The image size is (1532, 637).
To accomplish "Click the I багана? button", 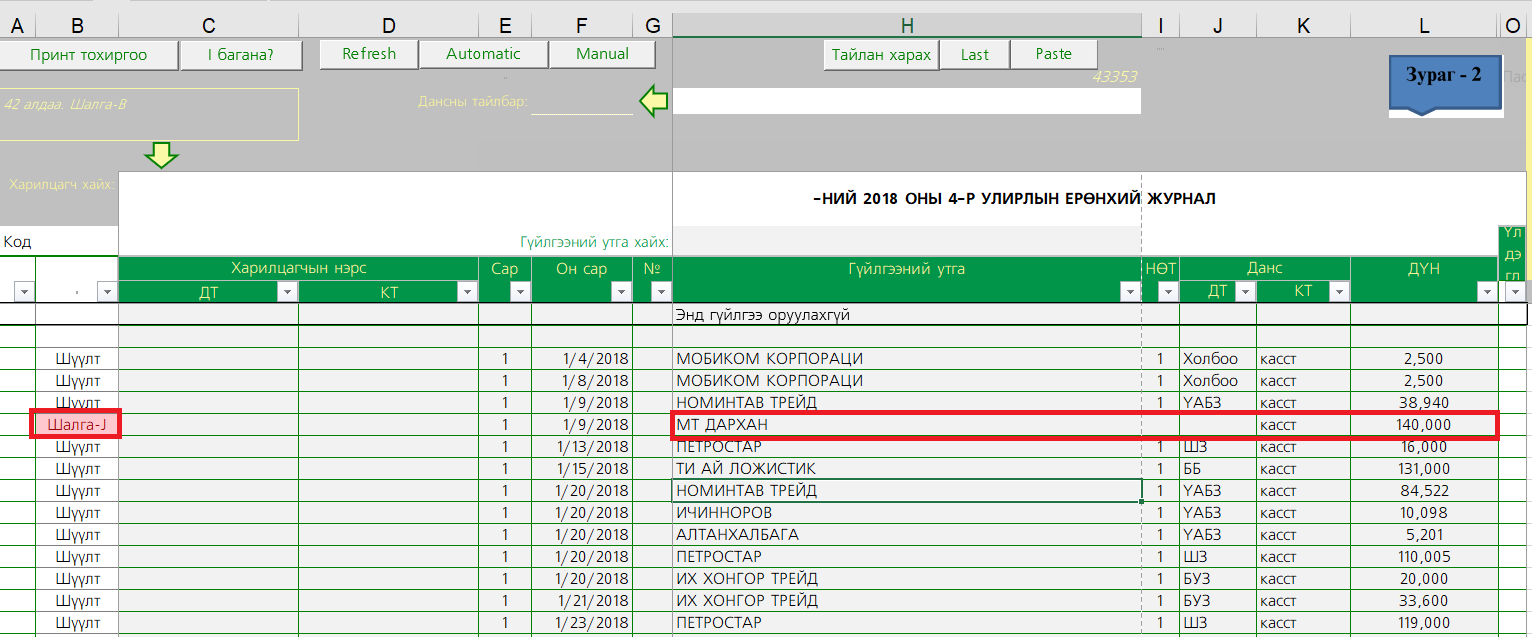I will click(x=241, y=55).
